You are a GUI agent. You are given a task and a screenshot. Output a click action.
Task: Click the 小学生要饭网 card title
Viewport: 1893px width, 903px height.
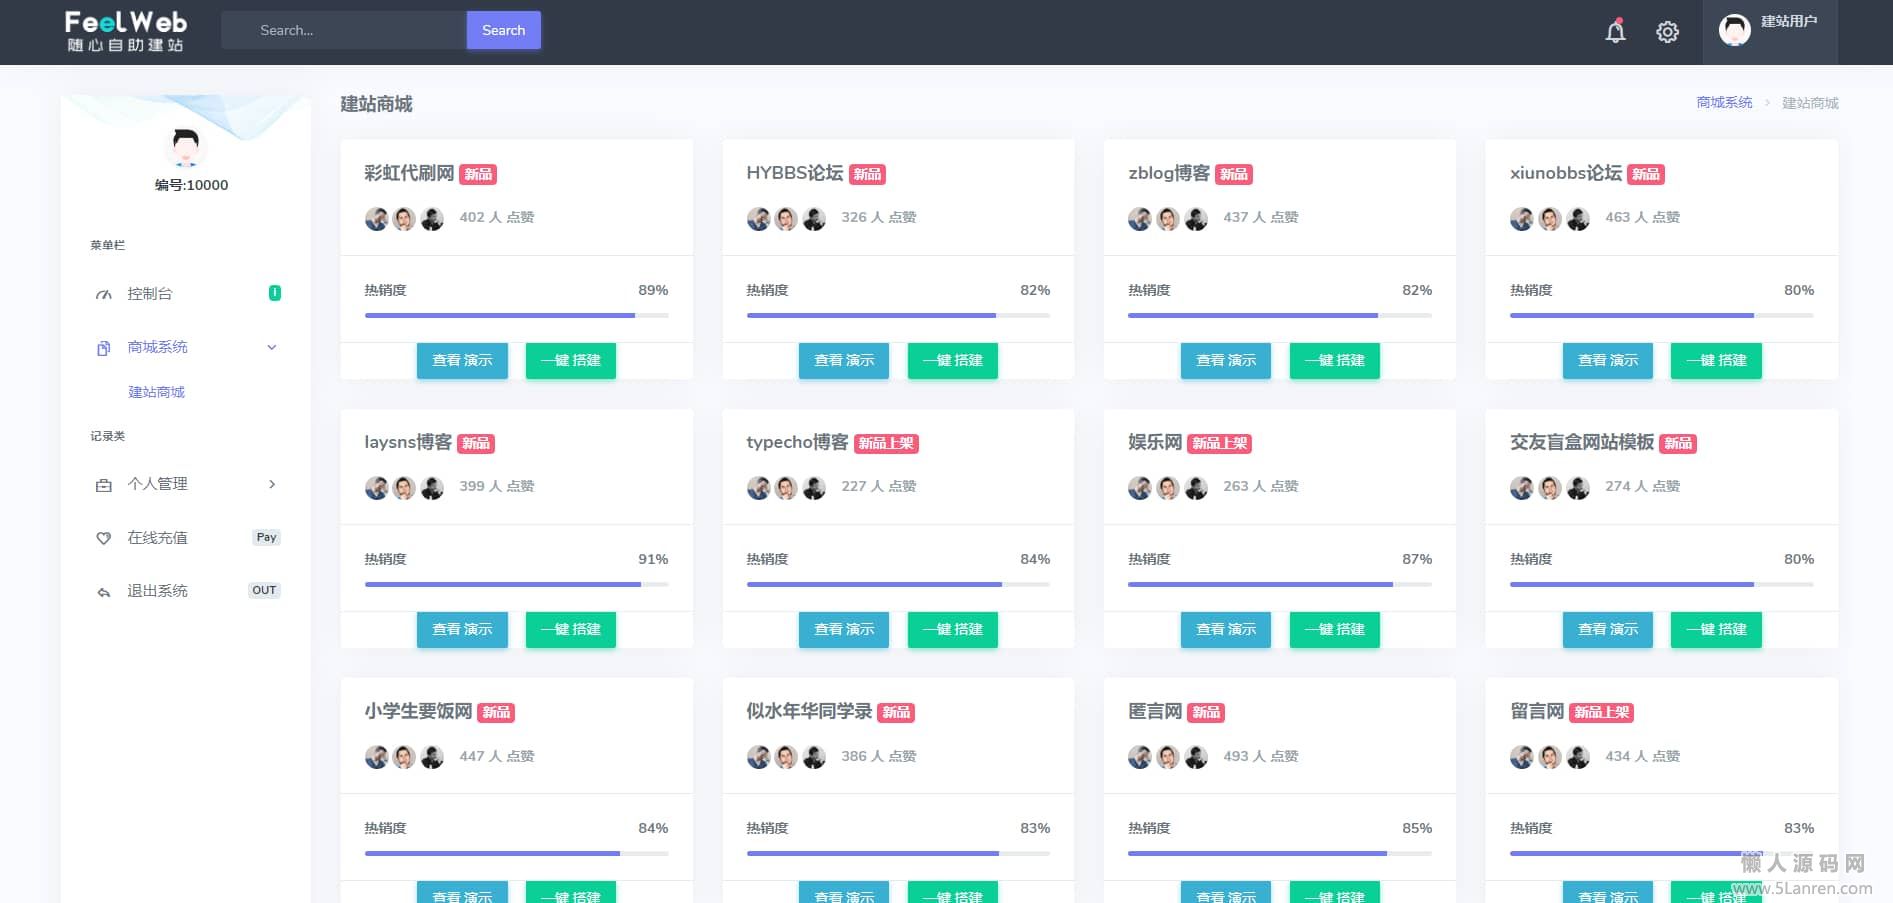[418, 711]
